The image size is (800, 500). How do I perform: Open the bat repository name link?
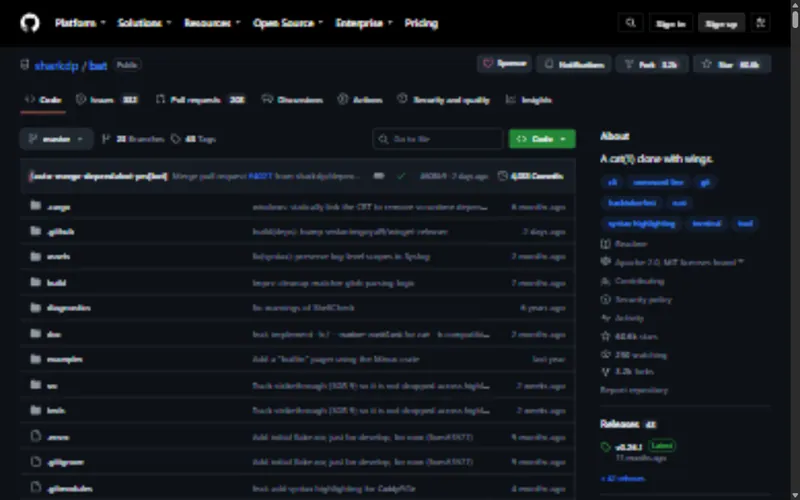[x=97, y=65]
